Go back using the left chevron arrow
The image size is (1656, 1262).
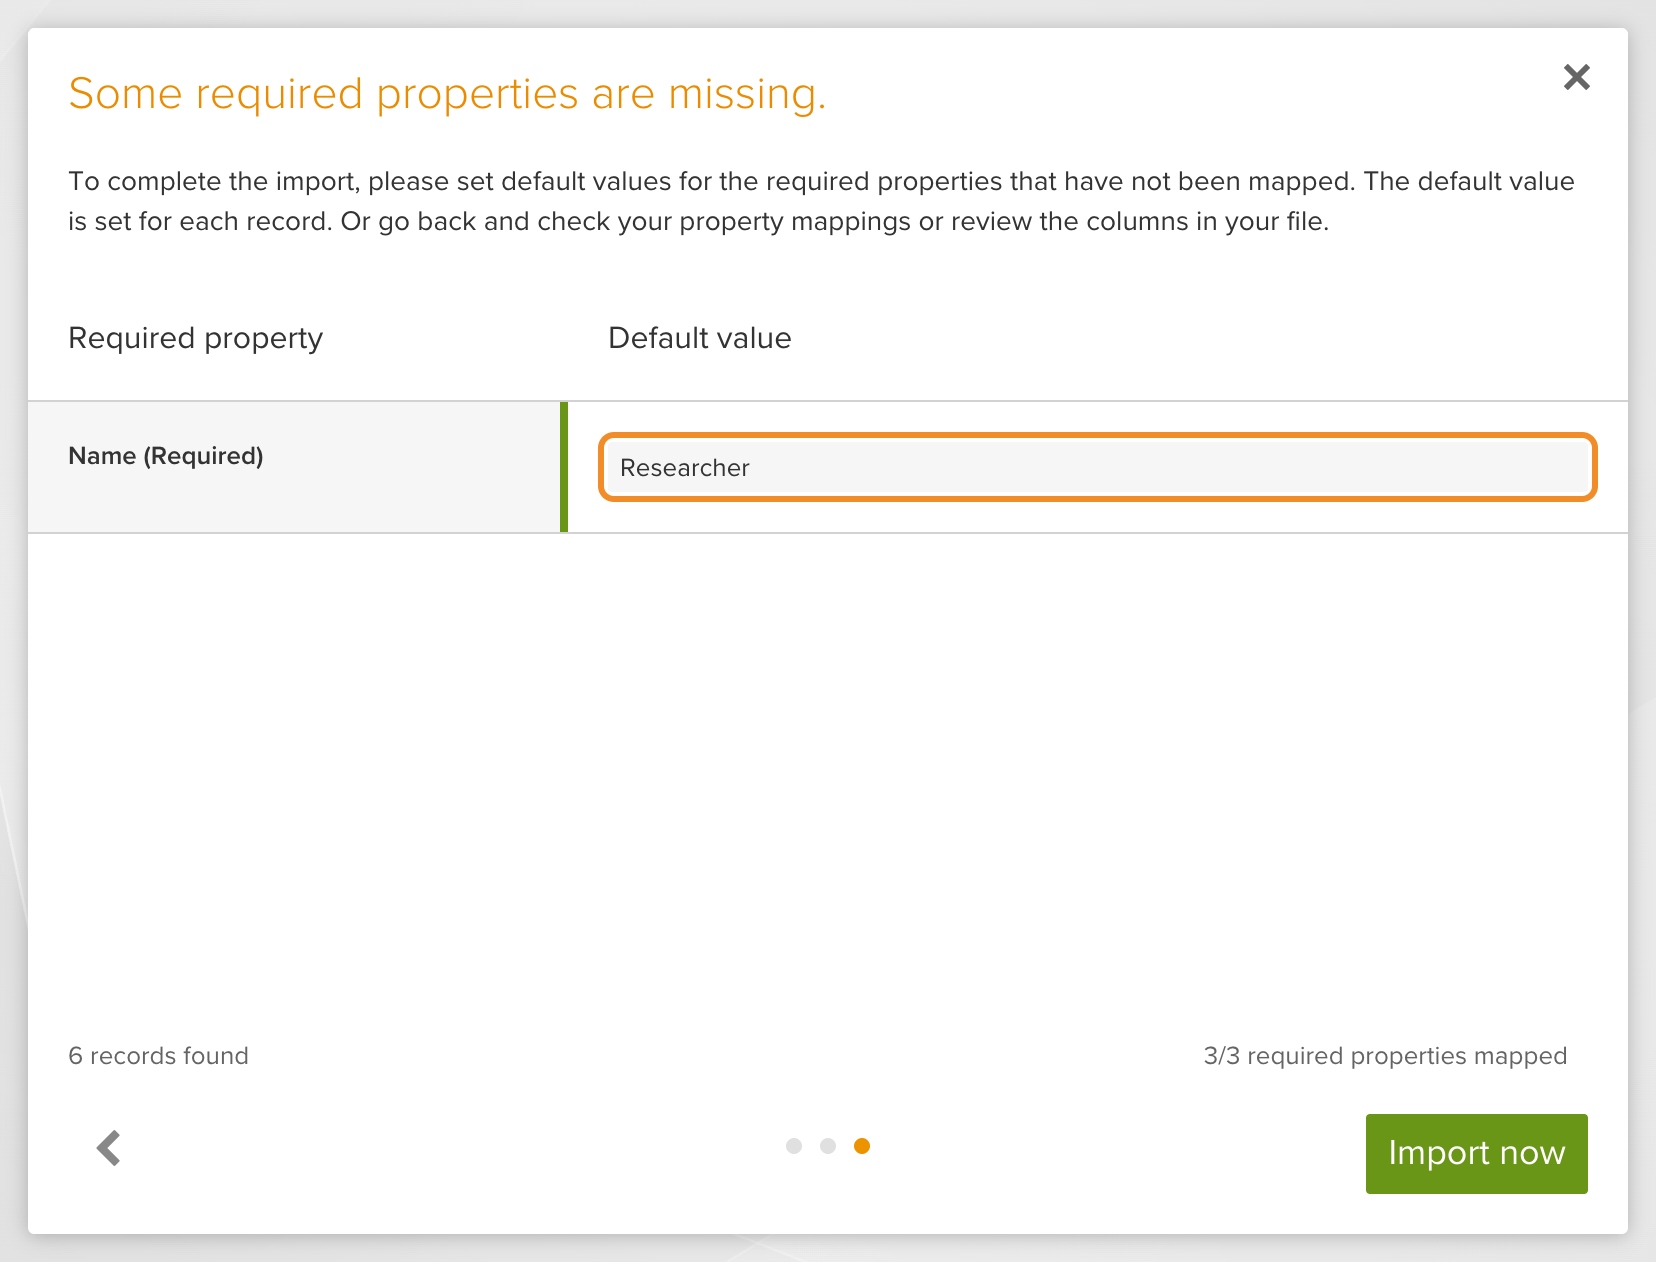point(108,1148)
